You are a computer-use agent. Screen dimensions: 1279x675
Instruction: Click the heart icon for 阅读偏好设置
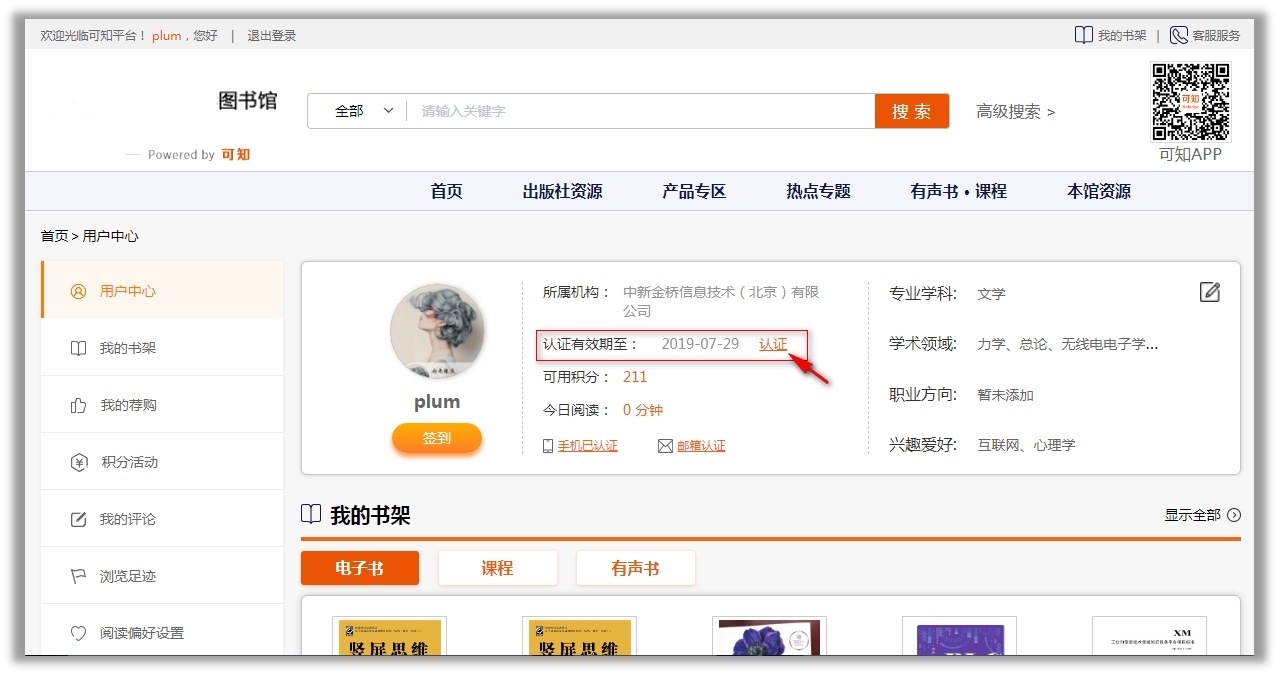78,633
